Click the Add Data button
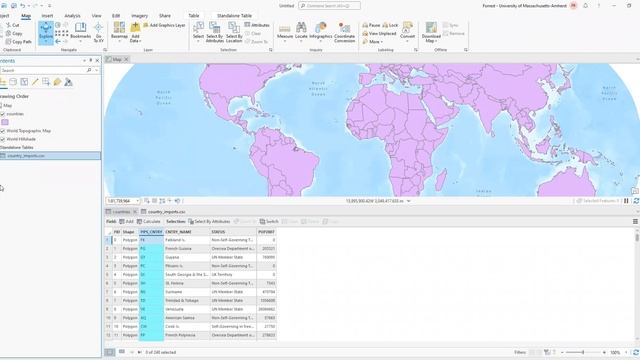The height and width of the screenshot is (360, 640). tap(135, 33)
